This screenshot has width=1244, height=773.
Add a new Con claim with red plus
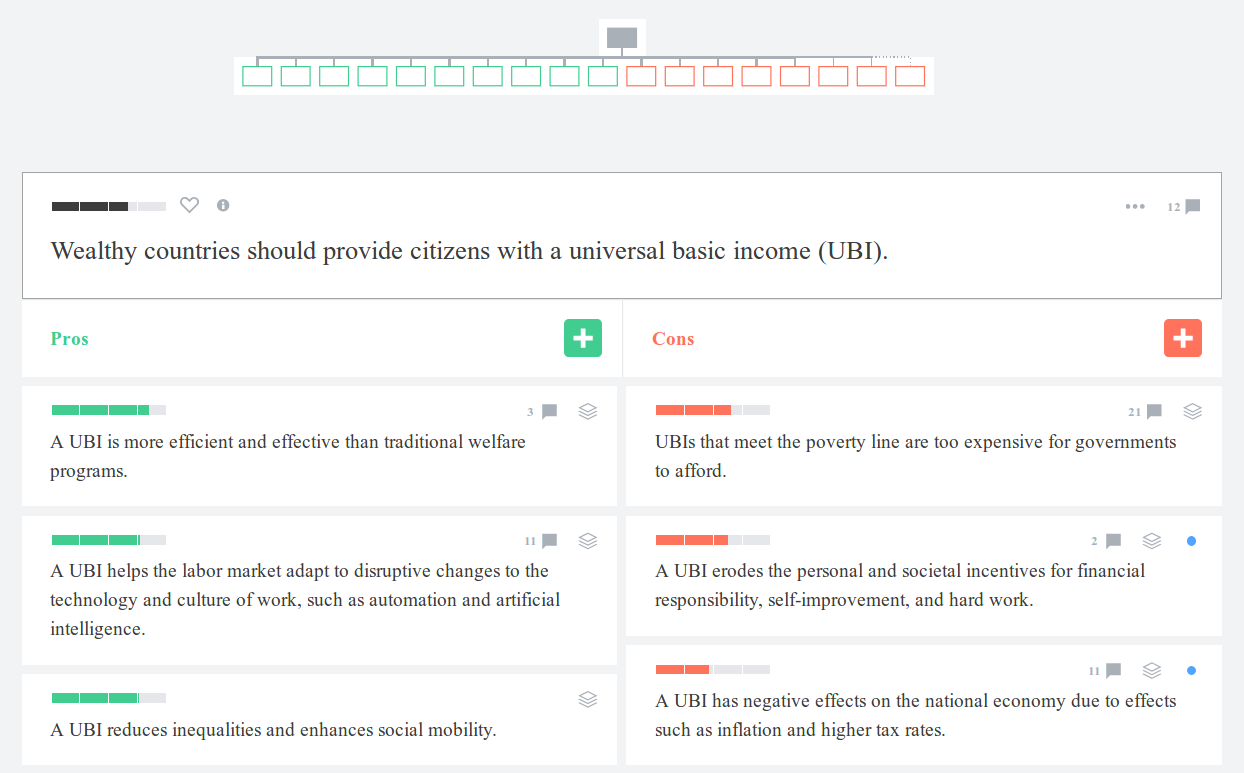(1183, 338)
